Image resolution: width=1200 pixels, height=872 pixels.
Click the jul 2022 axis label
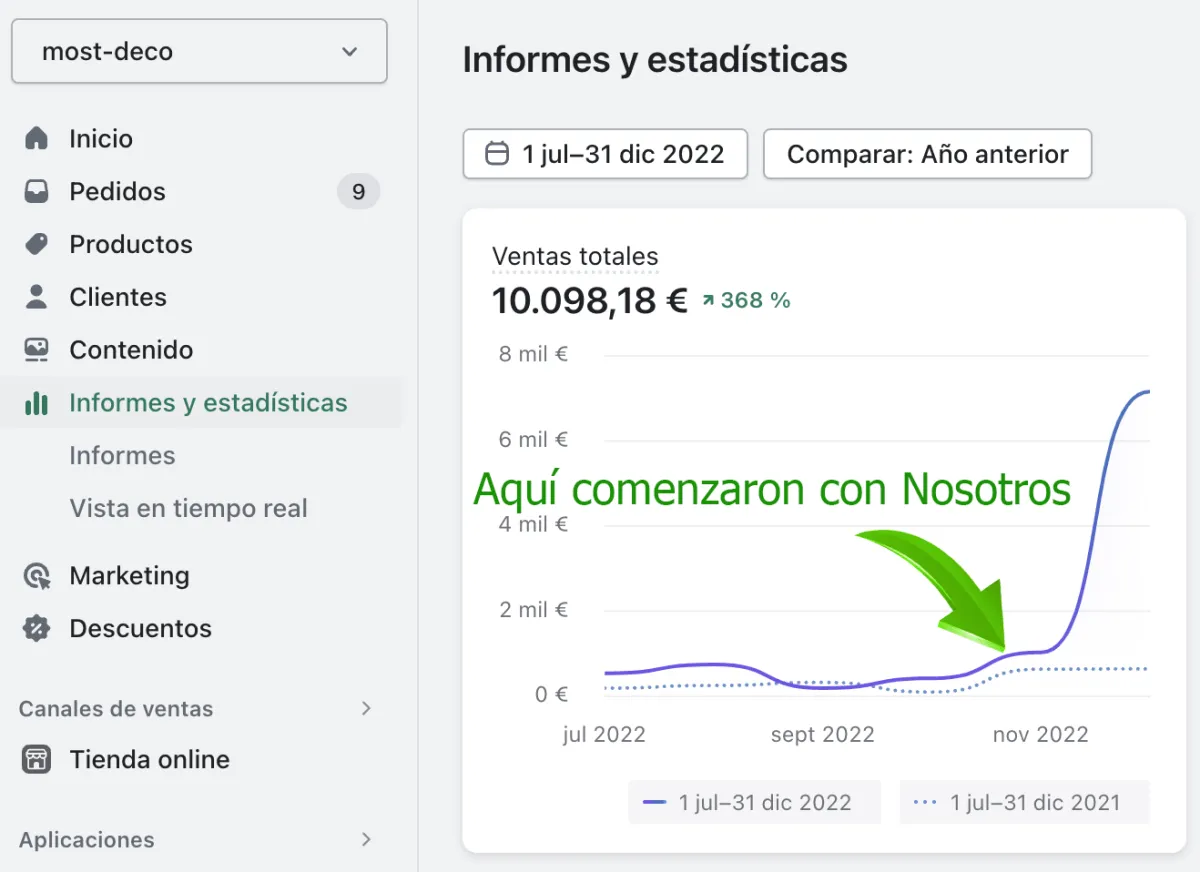(x=604, y=735)
